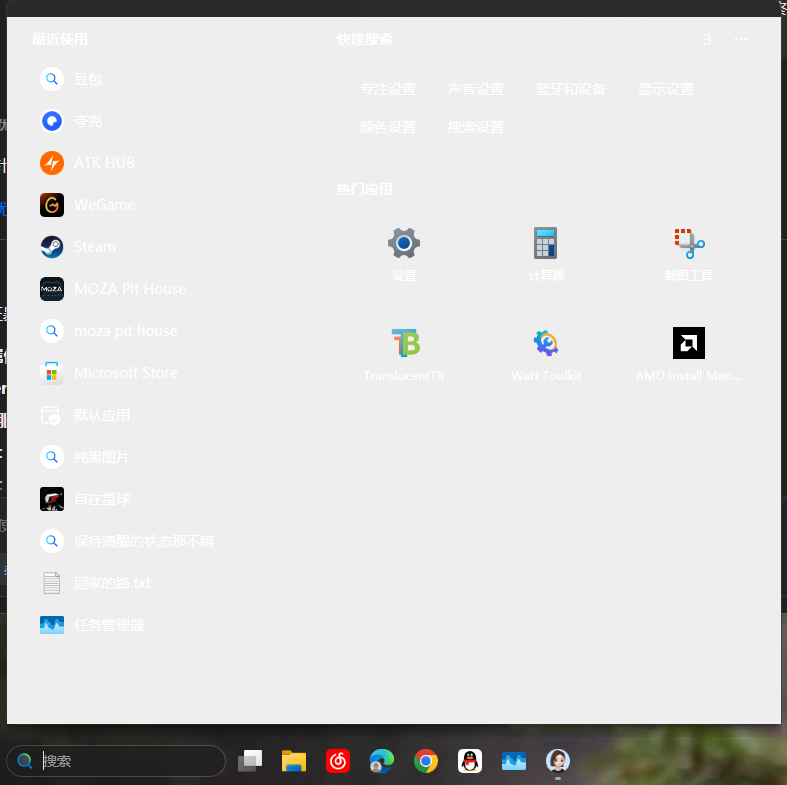Open 截图工具 snipping tool
The image size is (787, 785).
689,253
